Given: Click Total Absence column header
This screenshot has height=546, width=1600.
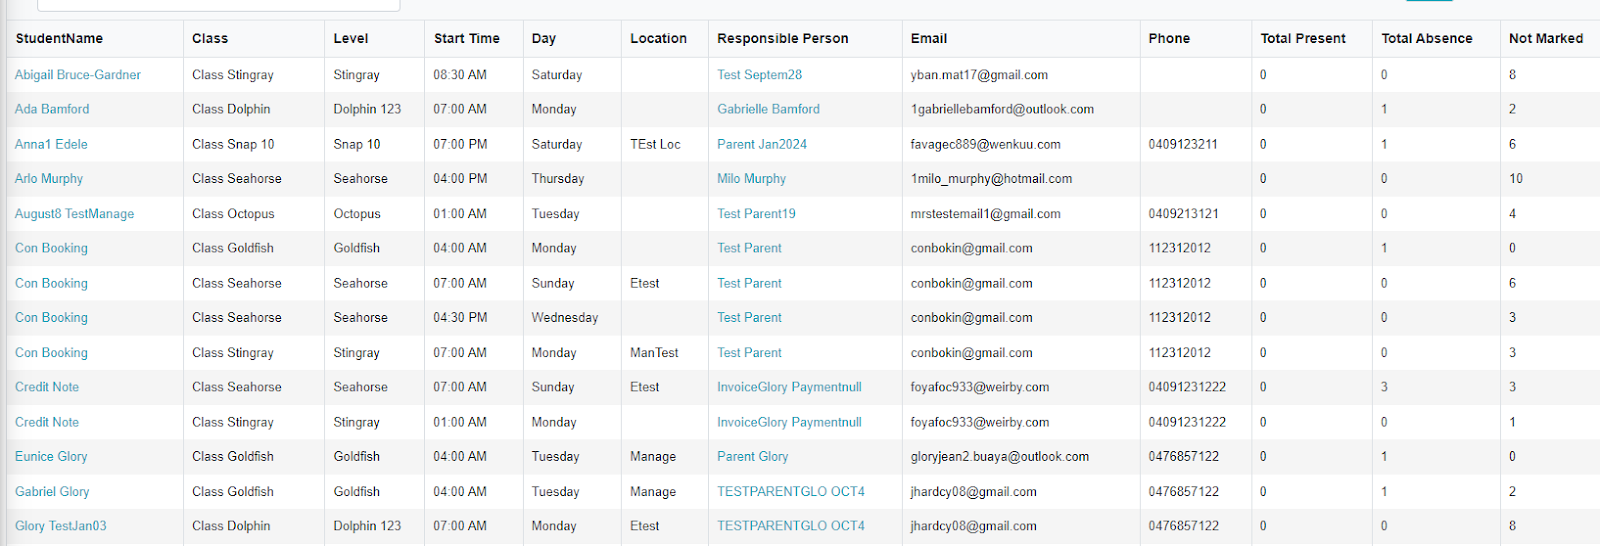Looking at the screenshot, I should point(1426,39).
